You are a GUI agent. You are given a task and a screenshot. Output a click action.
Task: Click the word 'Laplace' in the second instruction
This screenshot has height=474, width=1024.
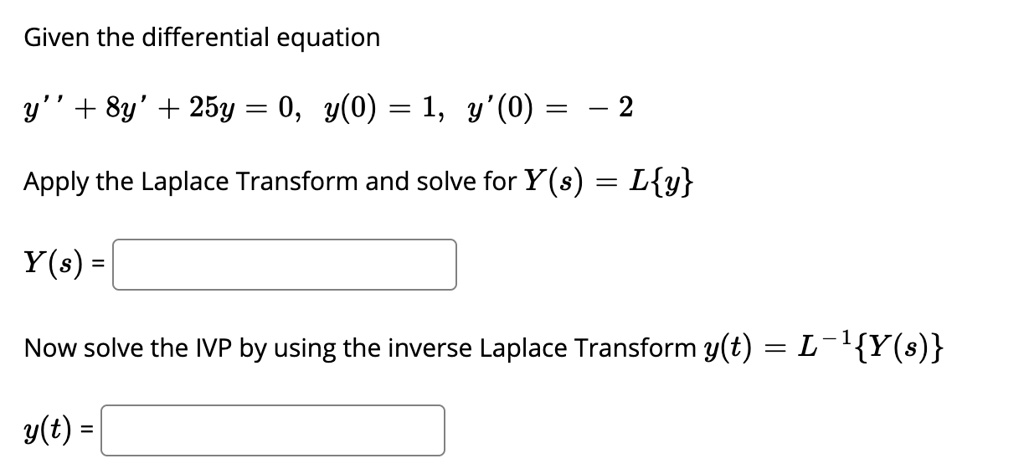coord(523,349)
